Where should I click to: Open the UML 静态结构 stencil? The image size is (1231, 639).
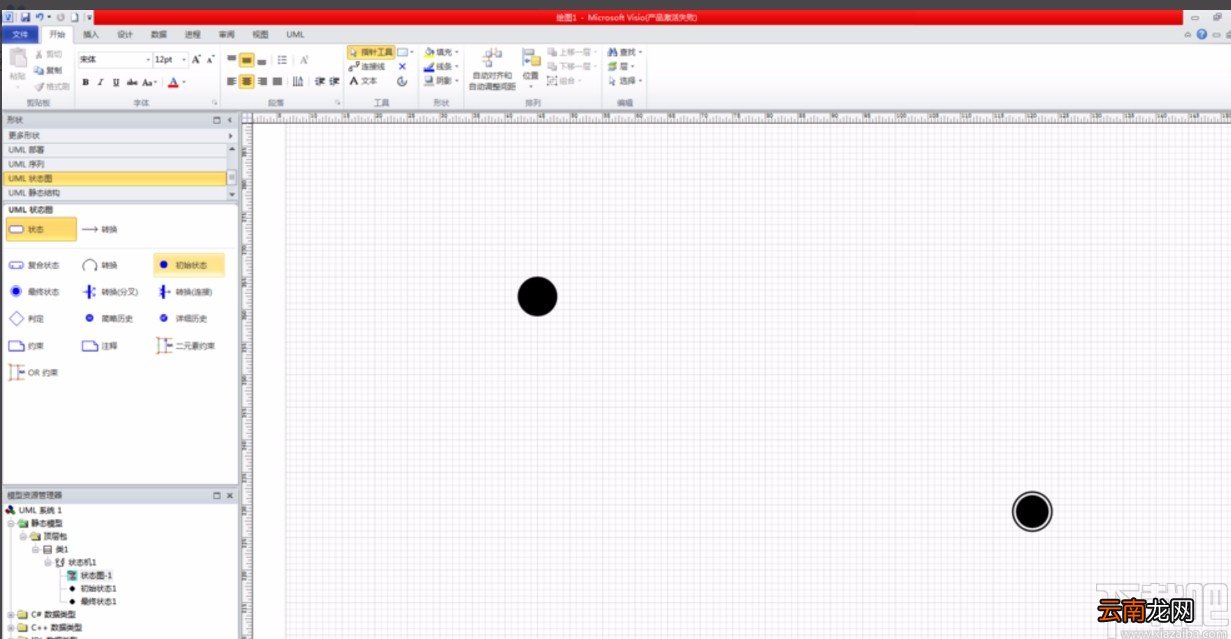(x=114, y=192)
